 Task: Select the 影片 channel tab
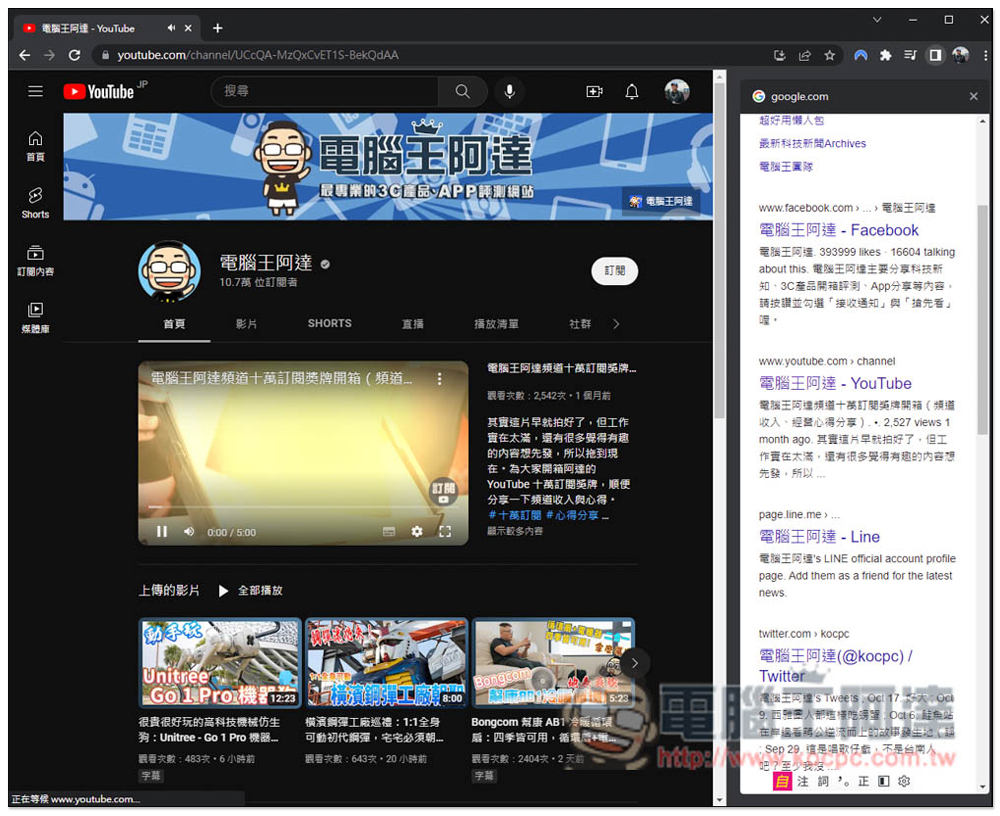246,324
